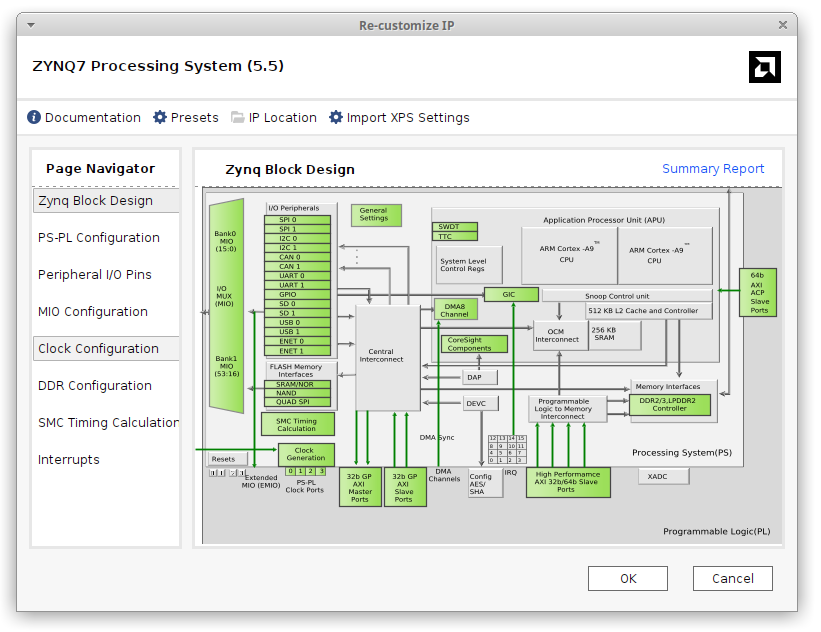Click the USB 0 peripheral block
The height and width of the screenshot is (632, 821).
click(x=297, y=323)
